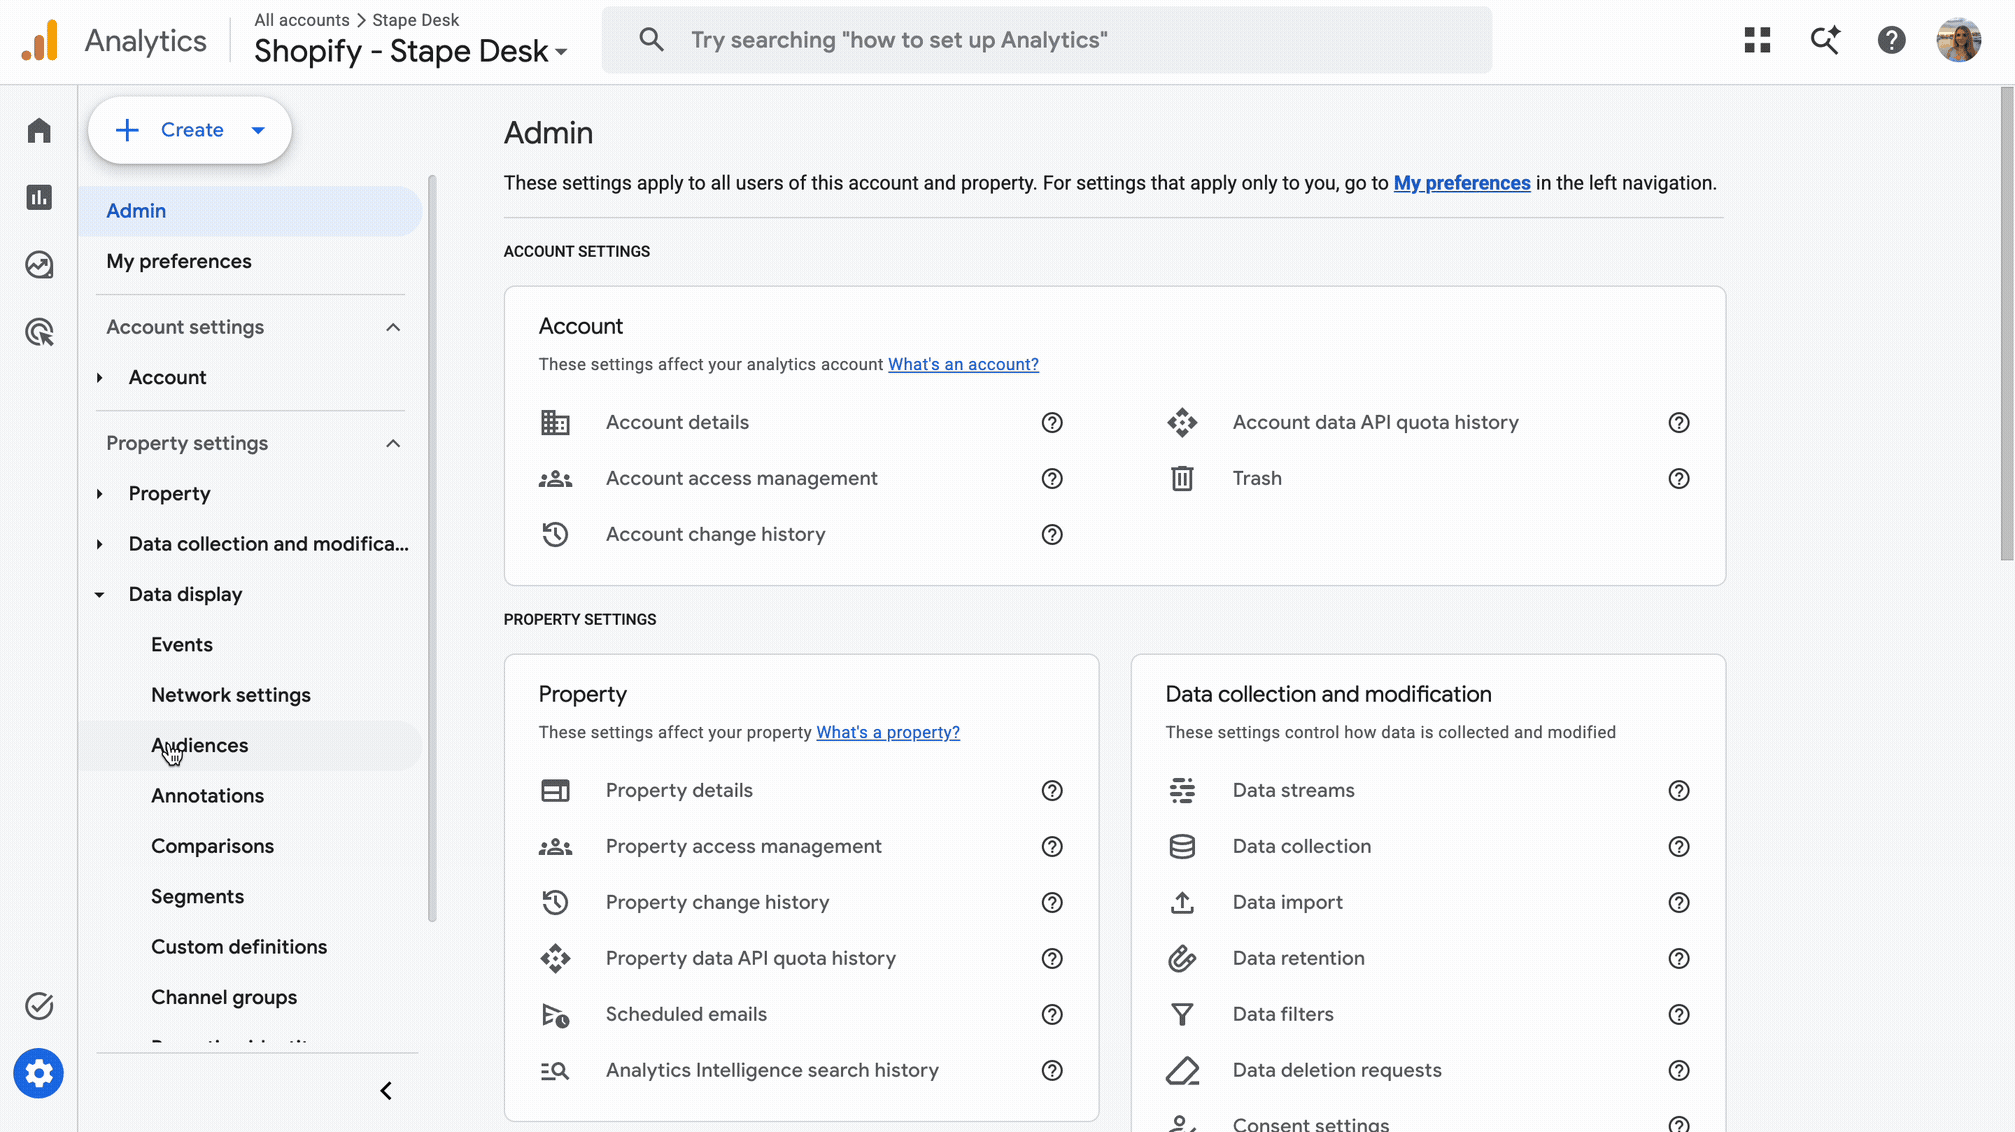The width and height of the screenshot is (2015, 1132).
Task: Open Reports icon in left rail
Action: (39, 197)
